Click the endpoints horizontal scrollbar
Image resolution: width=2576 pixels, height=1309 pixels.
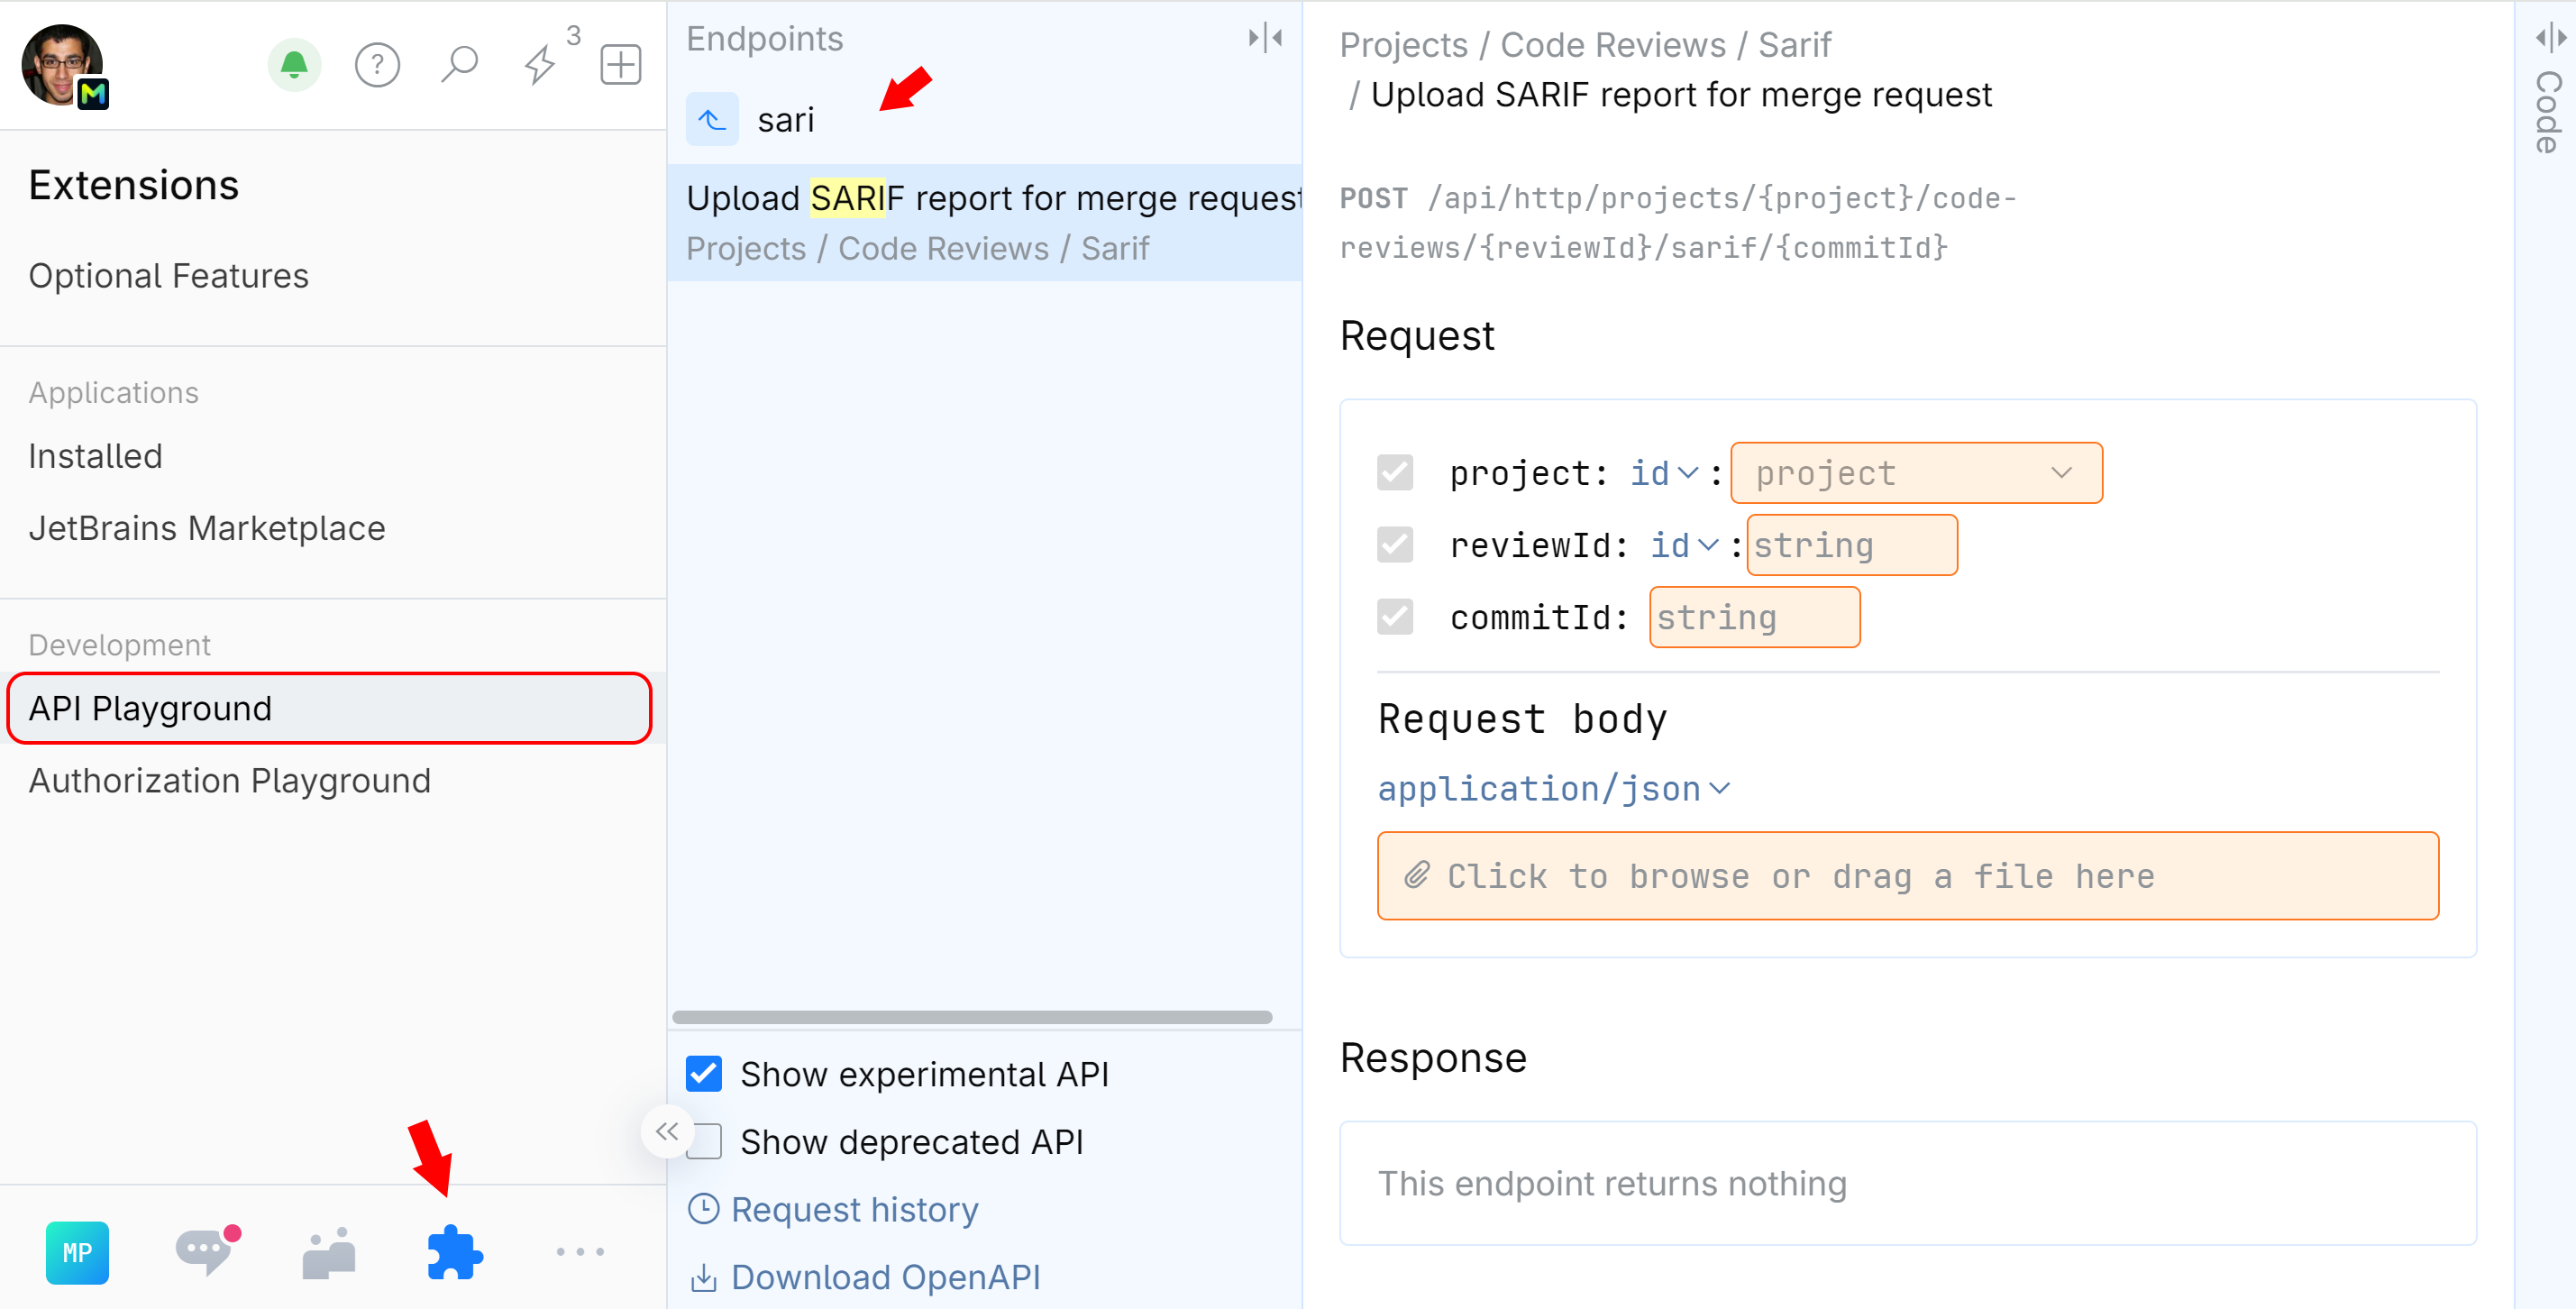point(971,1017)
